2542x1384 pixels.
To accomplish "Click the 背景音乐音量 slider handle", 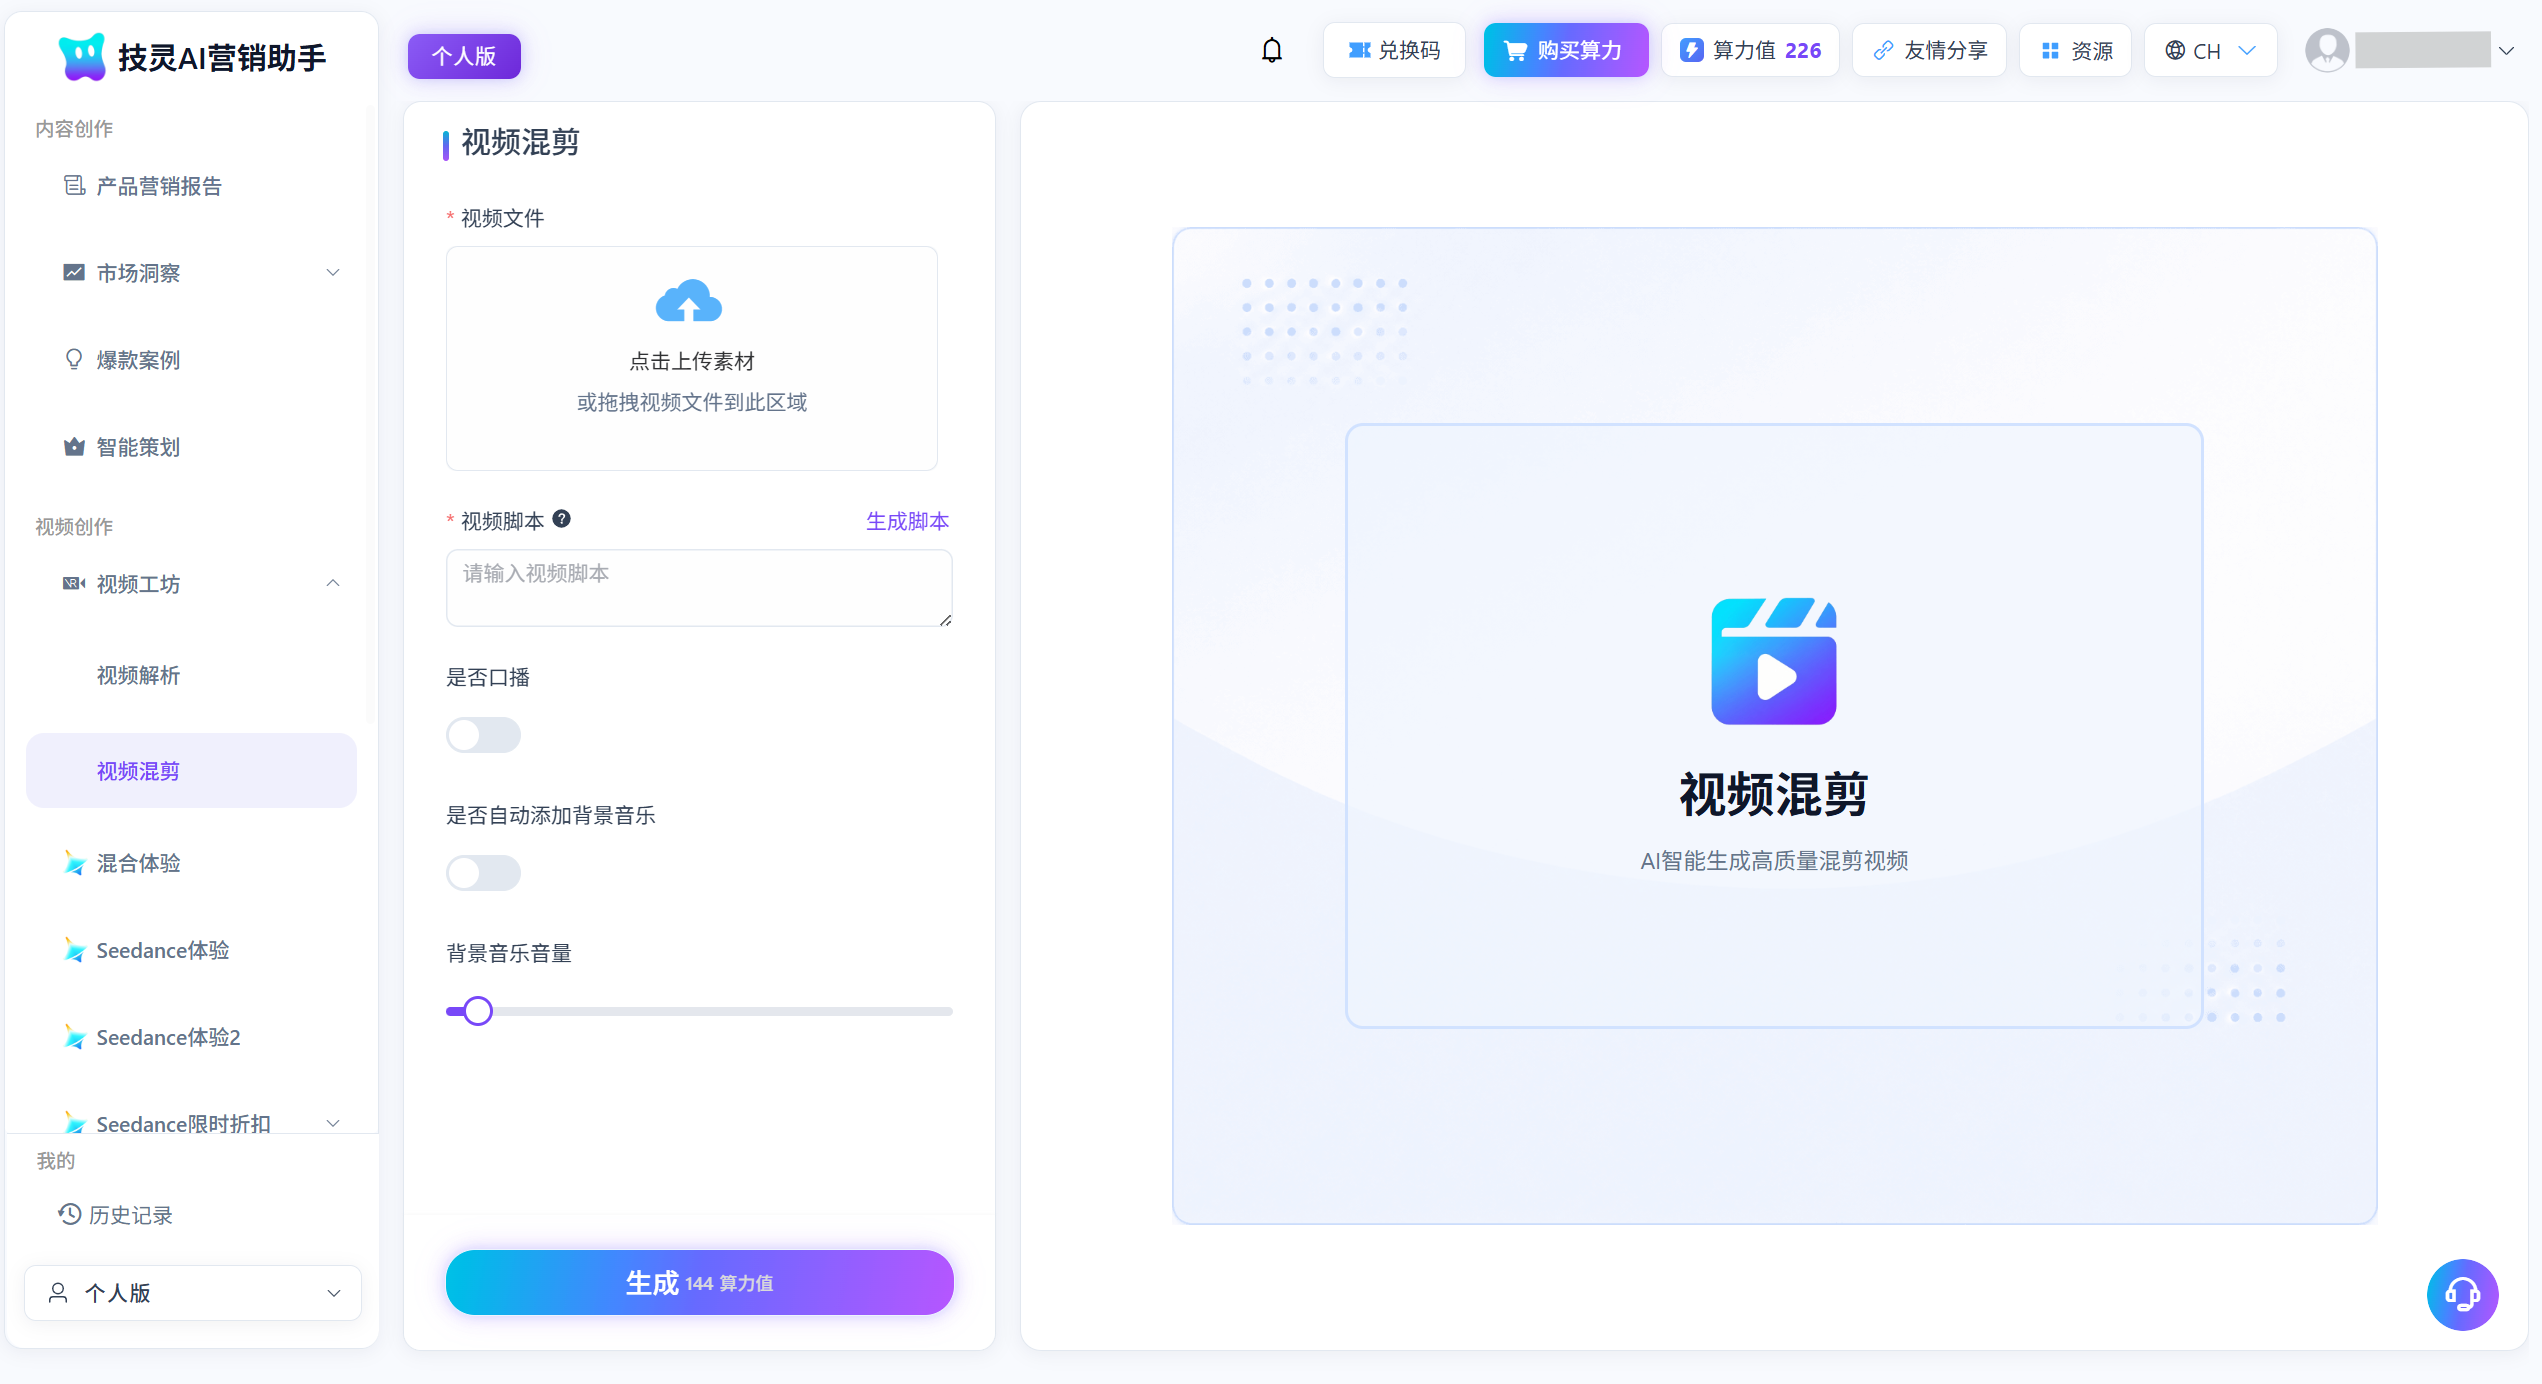I will tap(478, 1011).
